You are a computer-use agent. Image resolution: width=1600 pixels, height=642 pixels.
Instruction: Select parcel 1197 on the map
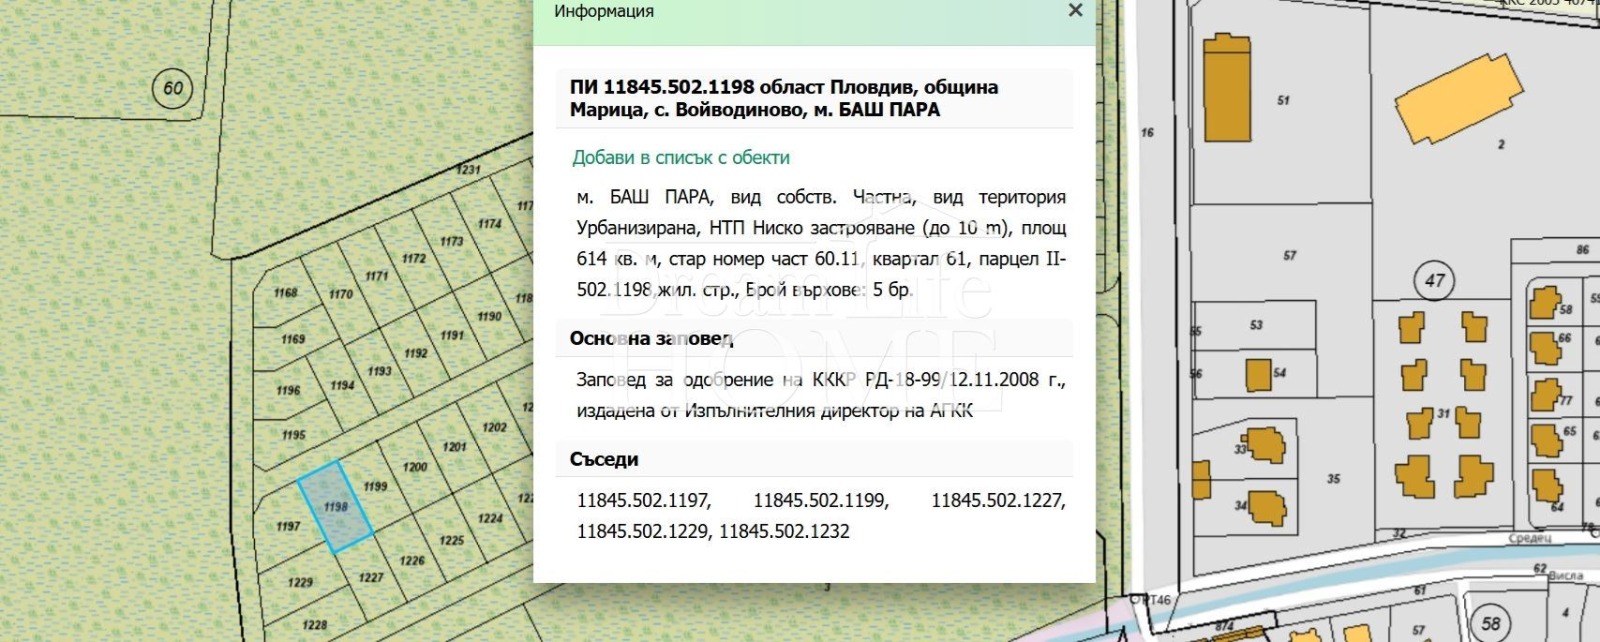click(288, 526)
